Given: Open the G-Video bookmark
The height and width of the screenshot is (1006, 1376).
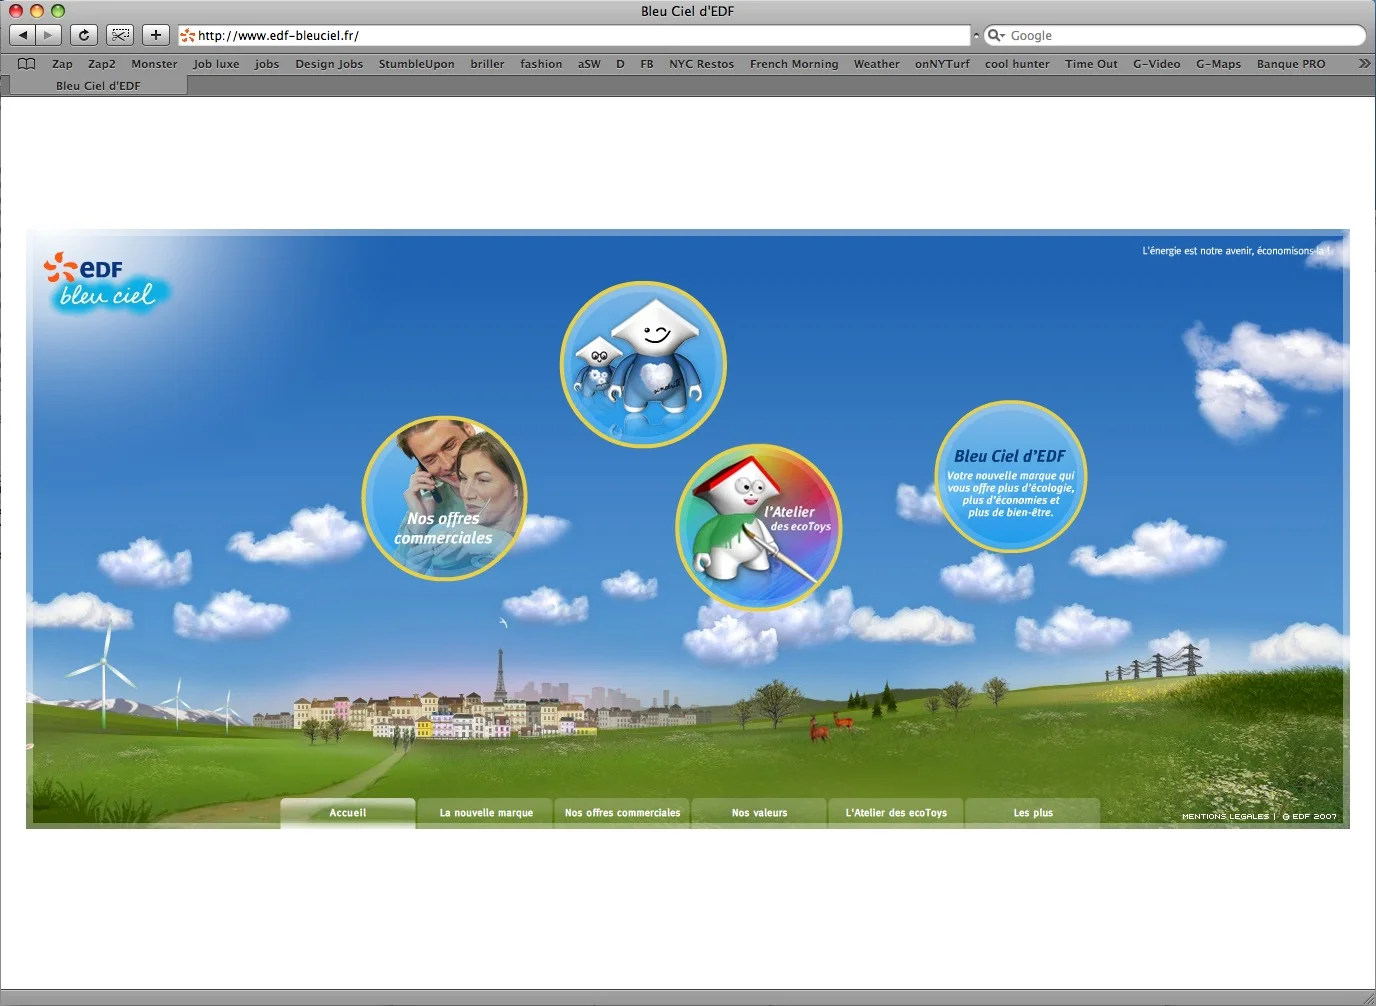Looking at the screenshot, I should (1156, 64).
